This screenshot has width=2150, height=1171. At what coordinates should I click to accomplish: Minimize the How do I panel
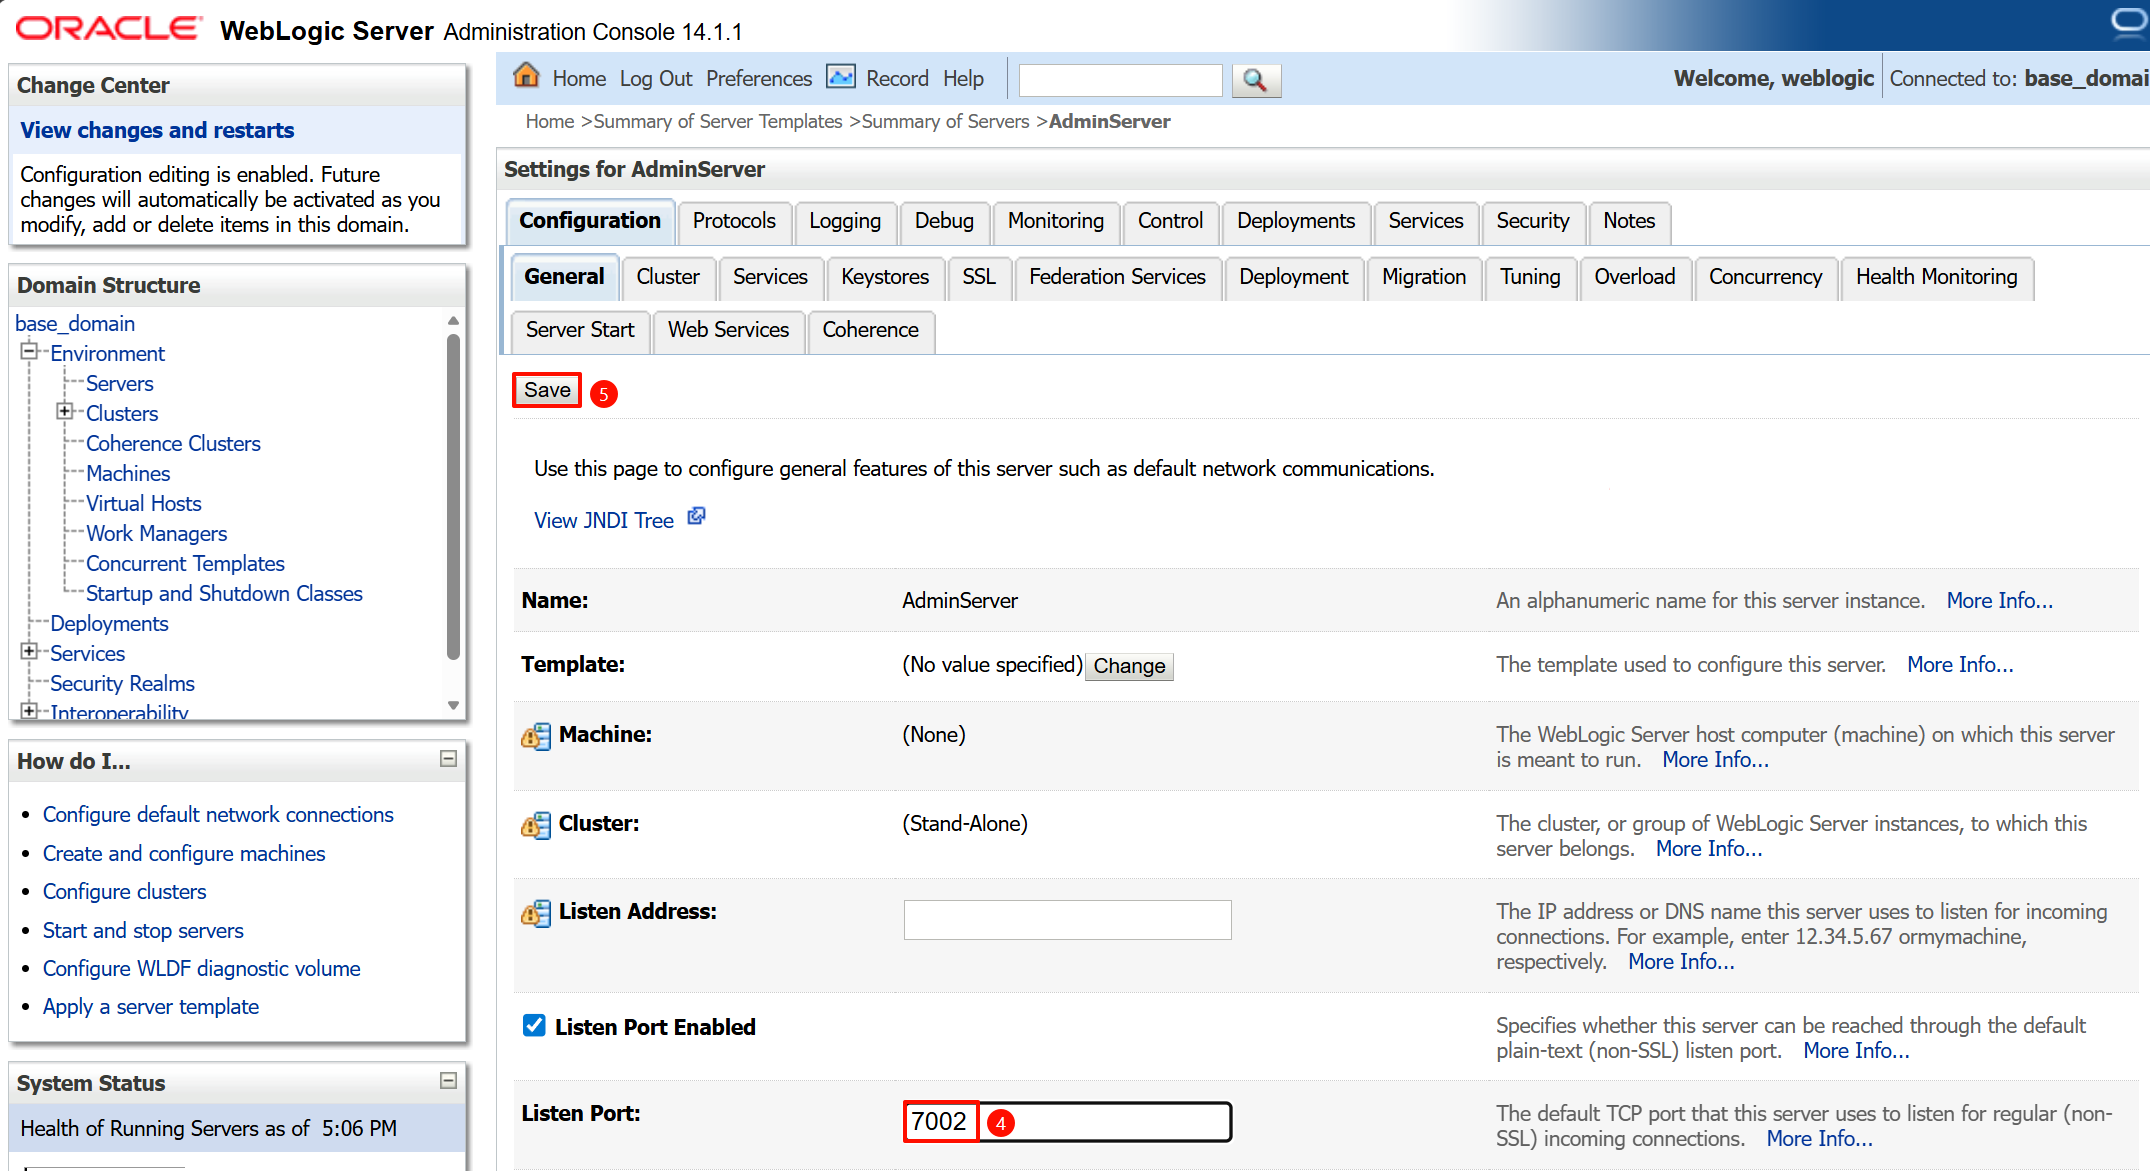pos(449,759)
